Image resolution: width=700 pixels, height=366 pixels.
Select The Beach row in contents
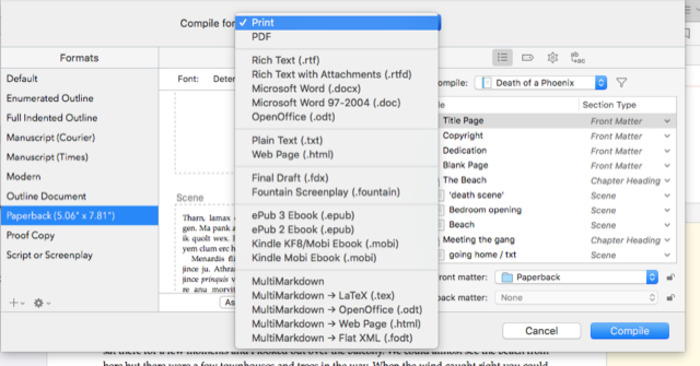coord(557,180)
